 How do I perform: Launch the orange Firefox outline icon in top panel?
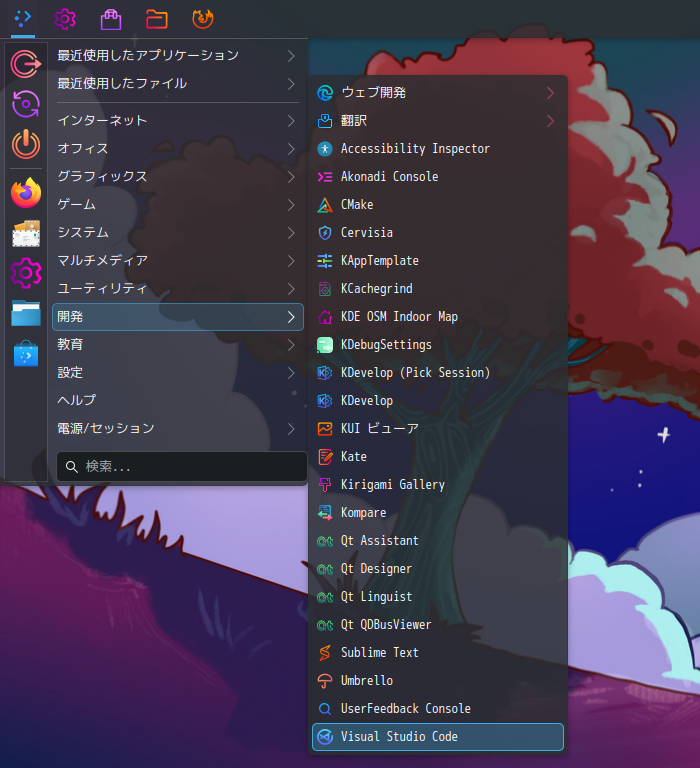(x=202, y=19)
